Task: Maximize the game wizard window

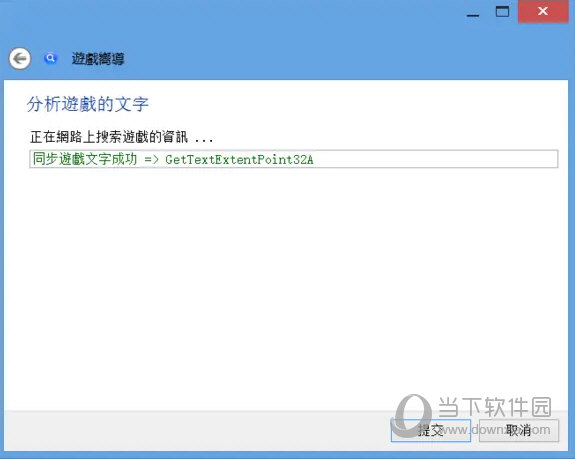Action: [x=502, y=12]
